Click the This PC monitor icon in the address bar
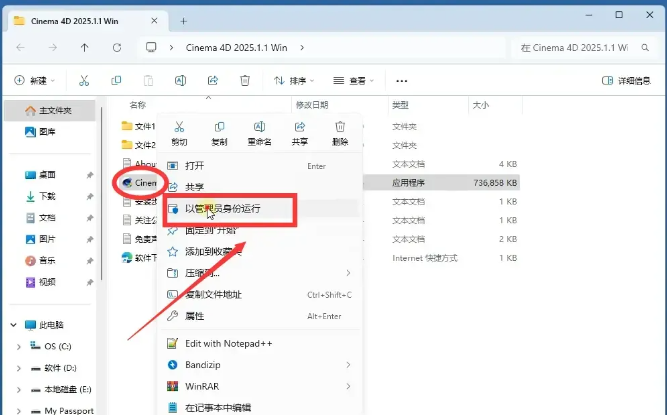 [151, 47]
